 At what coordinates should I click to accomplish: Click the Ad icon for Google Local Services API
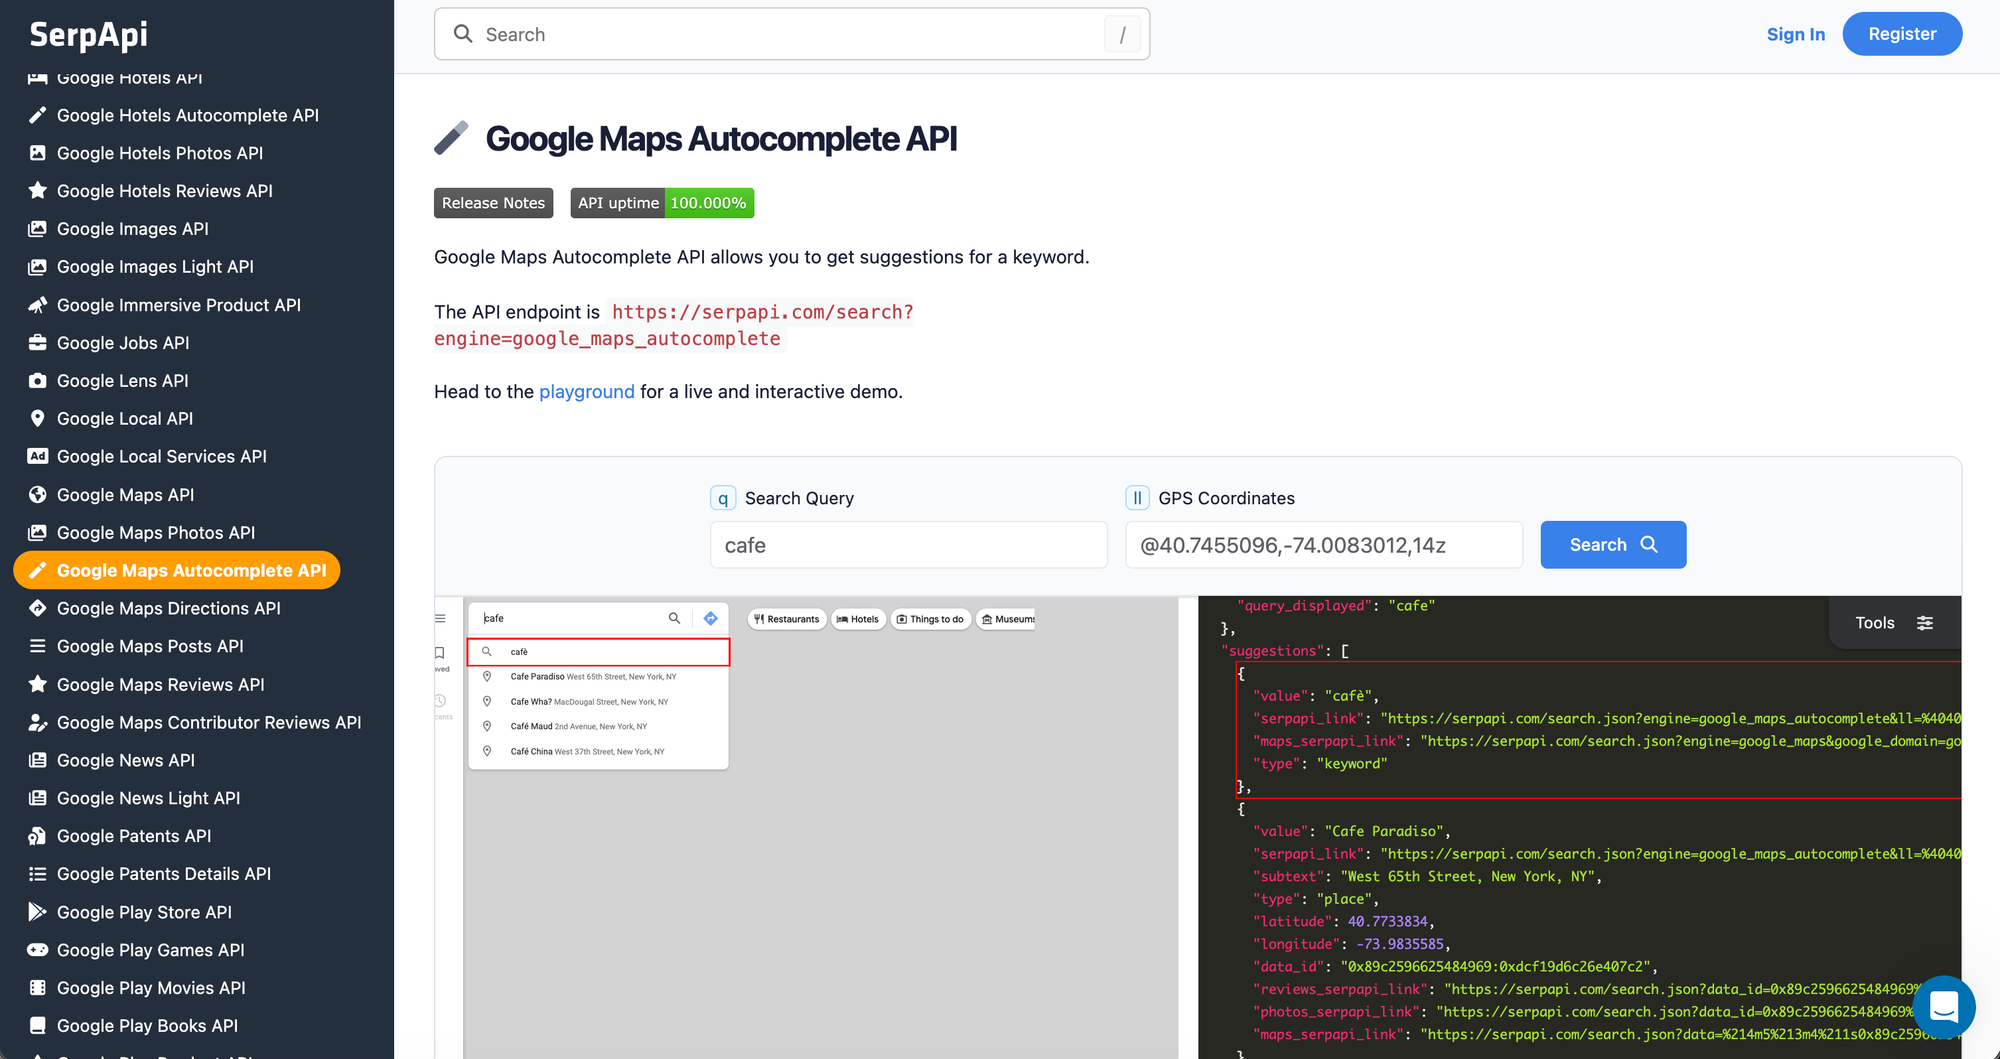pyautogui.click(x=38, y=456)
